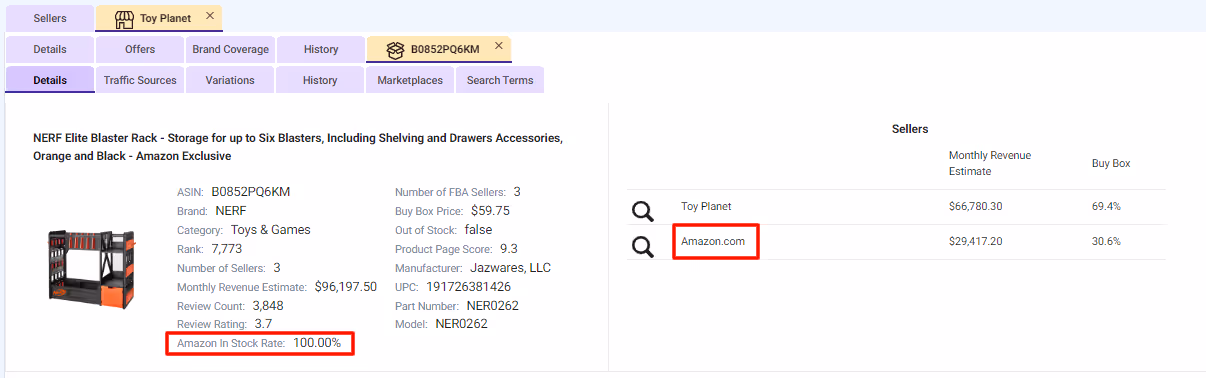The width and height of the screenshot is (1206, 378).
Task: Click the Monthly Revenue Estimate $96,197.50
Action: coord(345,287)
